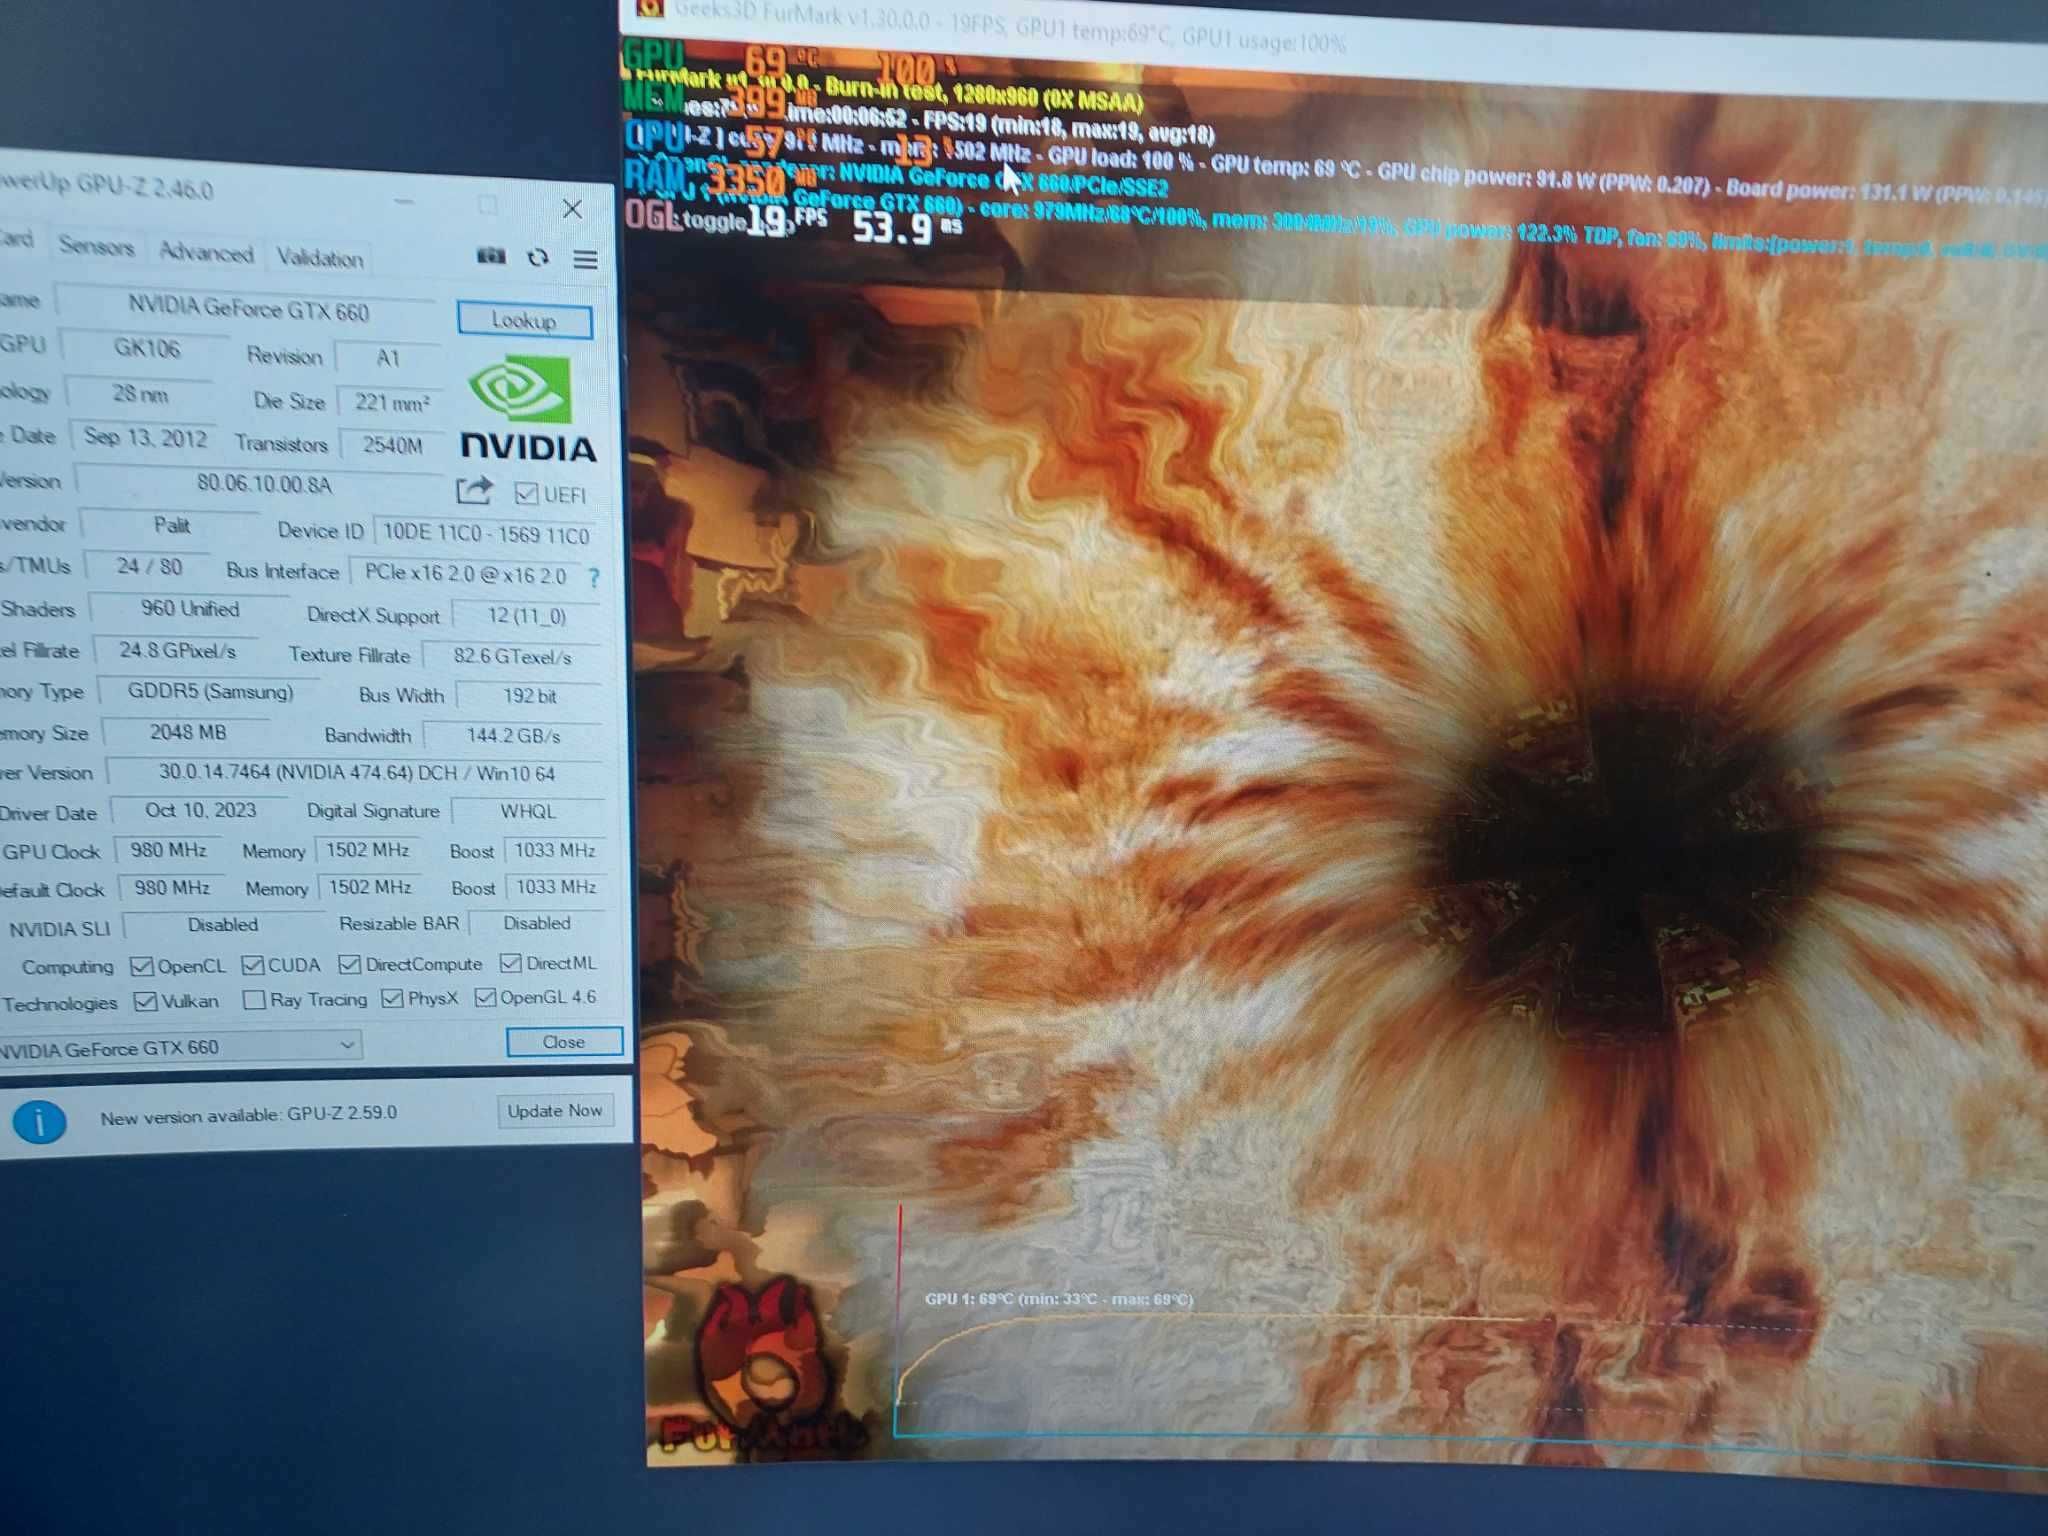Click the 28 nm technology value

tap(140, 393)
